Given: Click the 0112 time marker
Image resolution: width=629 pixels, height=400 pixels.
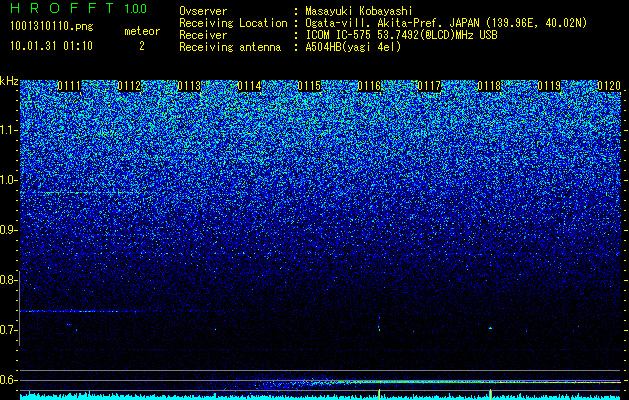Looking at the screenshot, I should point(129,86).
